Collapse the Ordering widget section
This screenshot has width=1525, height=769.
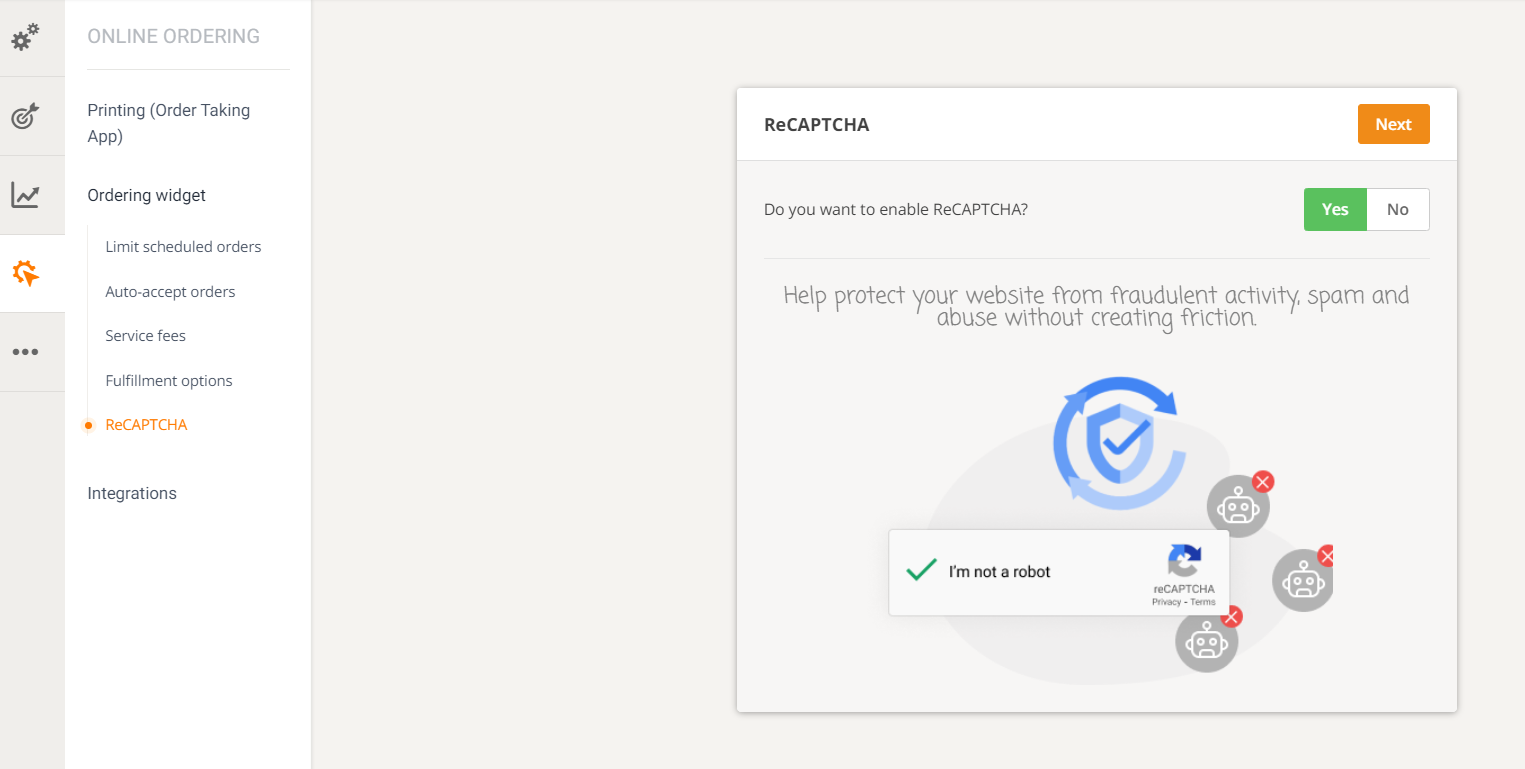[x=147, y=195]
